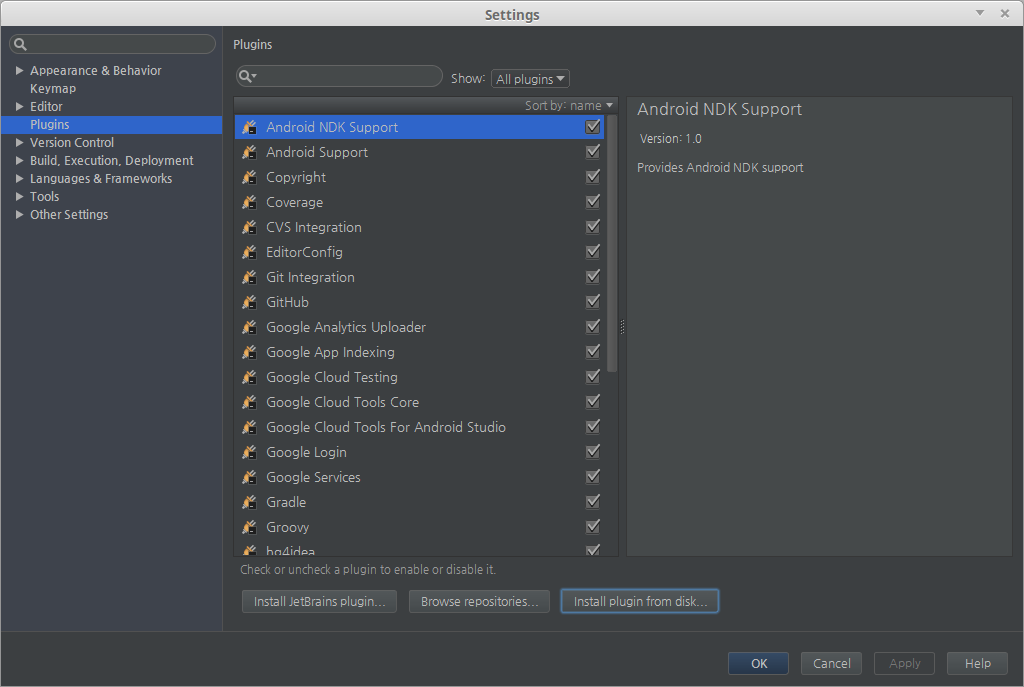
Task: Focus the plugin search field
Action: [339, 76]
